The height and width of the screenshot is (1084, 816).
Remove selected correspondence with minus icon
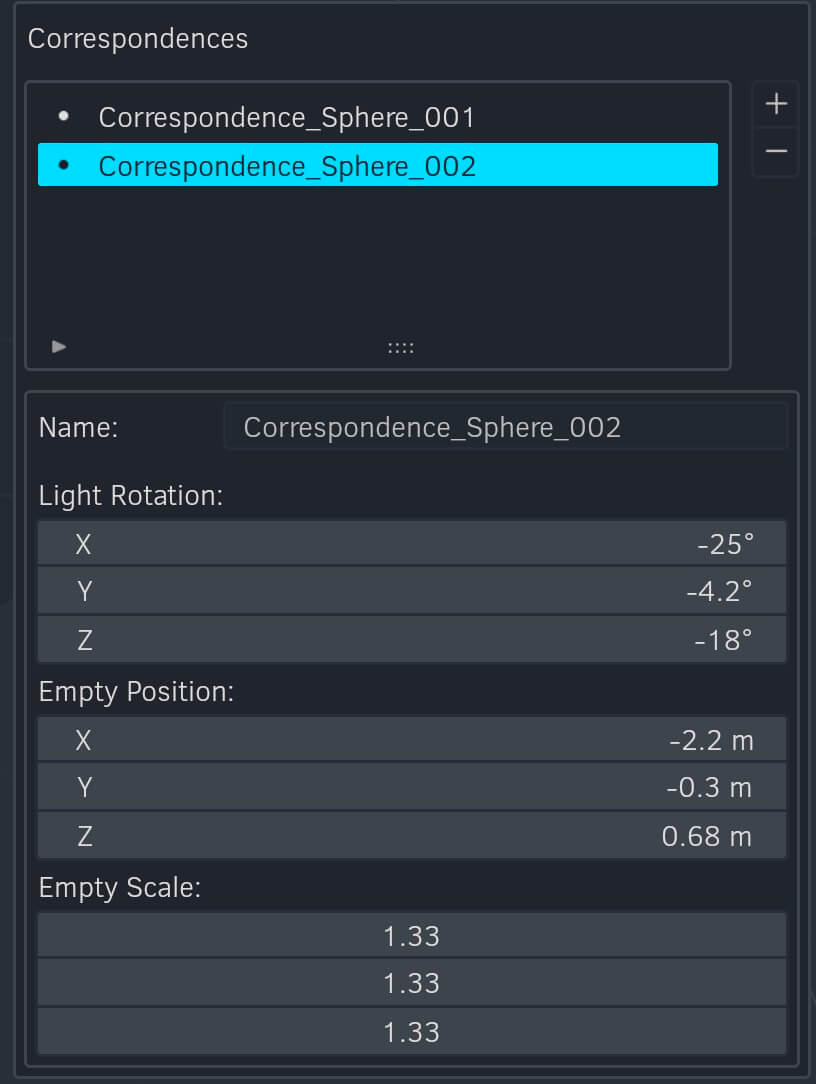[x=776, y=151]
